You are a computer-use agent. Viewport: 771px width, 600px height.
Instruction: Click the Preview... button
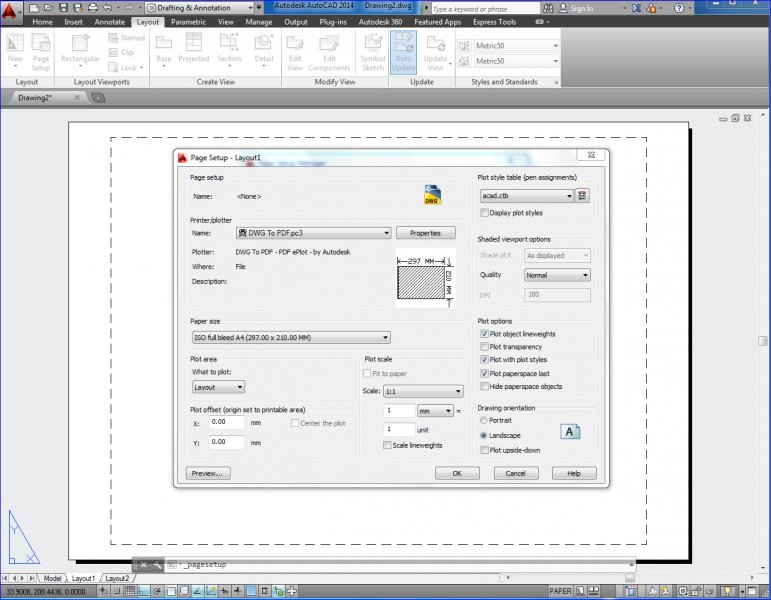point(208,474)
